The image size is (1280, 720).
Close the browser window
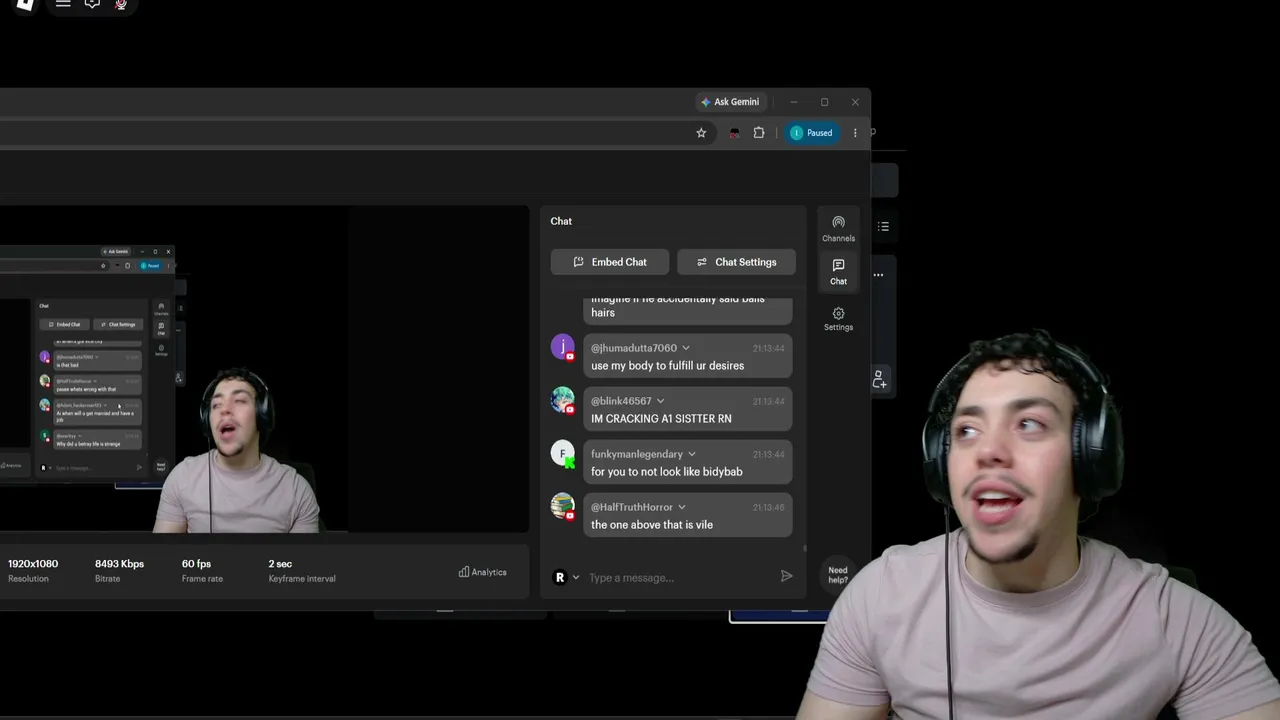(x=855, y=102)
